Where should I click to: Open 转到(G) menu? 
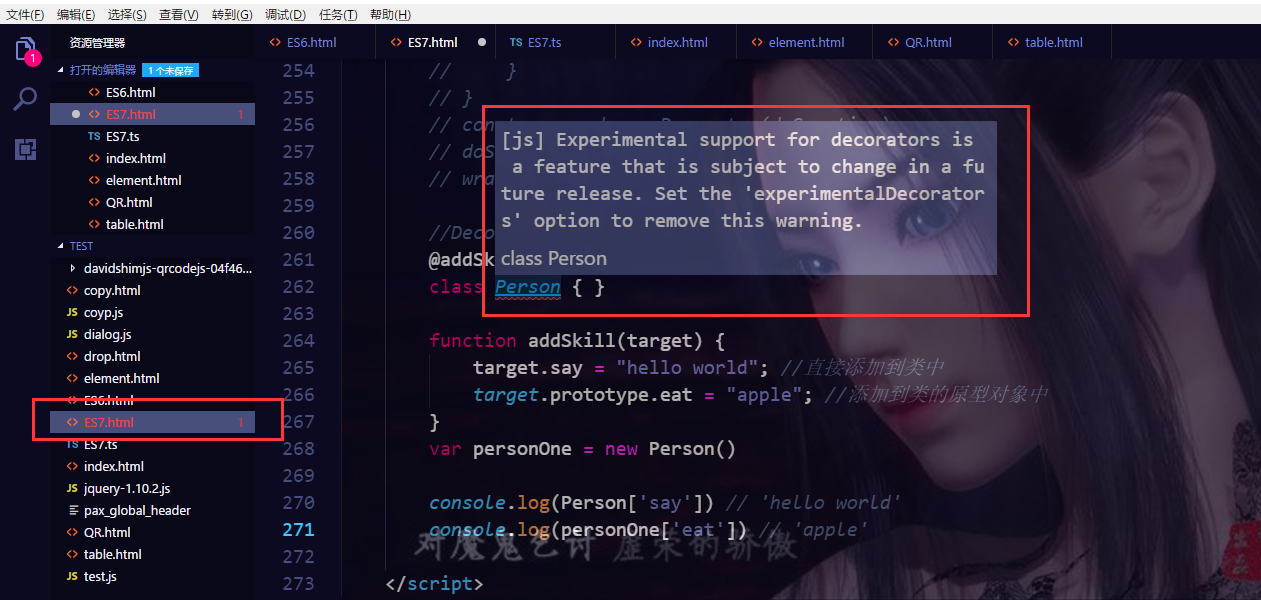click(232, 14)
